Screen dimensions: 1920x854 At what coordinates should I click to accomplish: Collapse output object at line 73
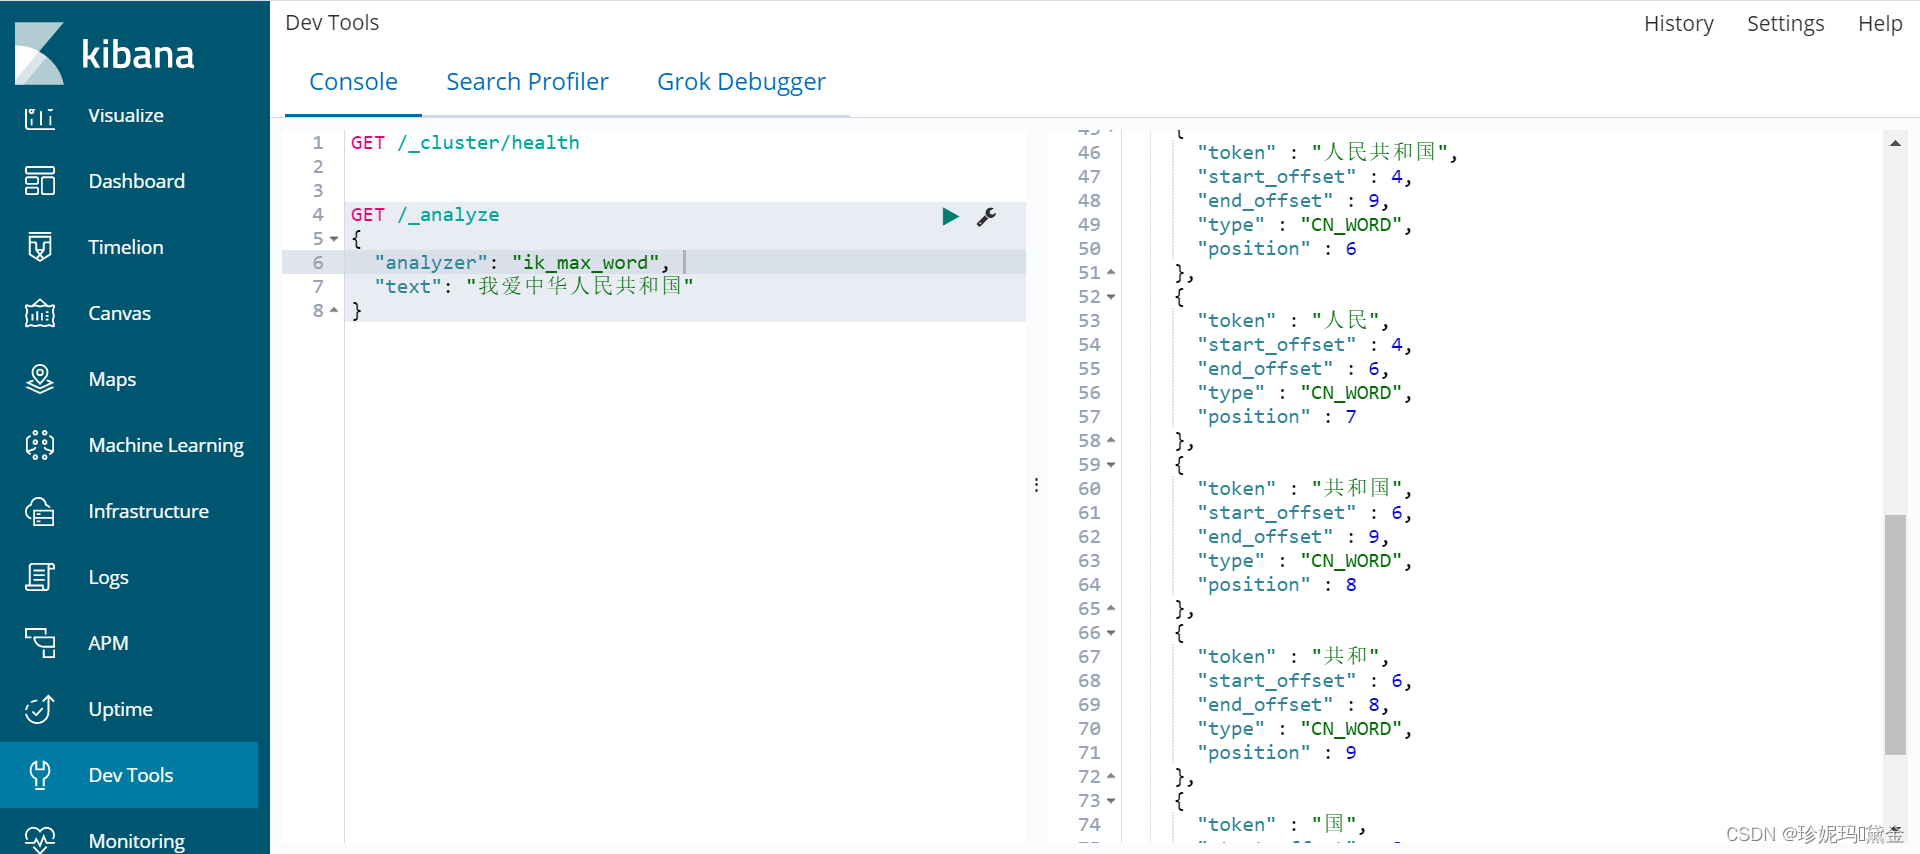coord(1111,801)
